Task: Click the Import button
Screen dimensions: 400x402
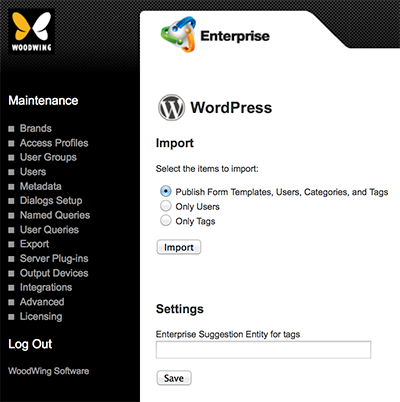Action: coord(179,247)
